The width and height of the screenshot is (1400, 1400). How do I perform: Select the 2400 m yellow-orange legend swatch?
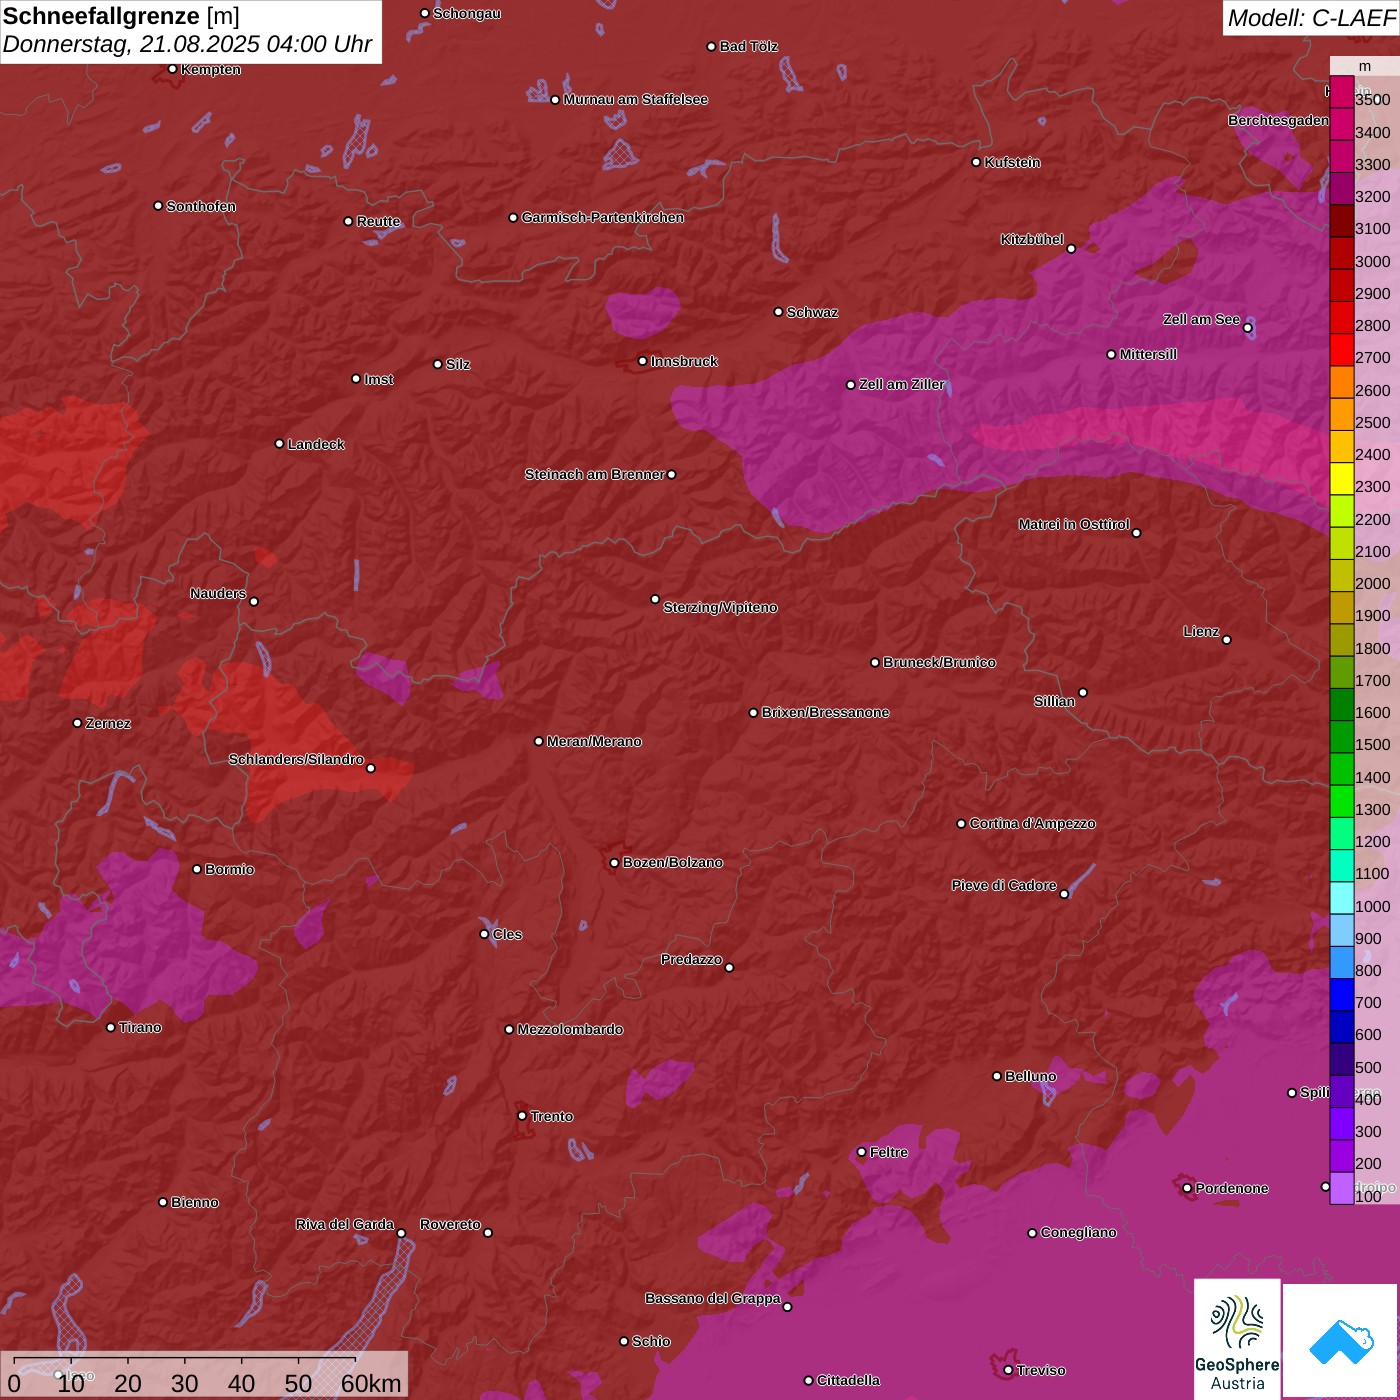(1341, 446)
